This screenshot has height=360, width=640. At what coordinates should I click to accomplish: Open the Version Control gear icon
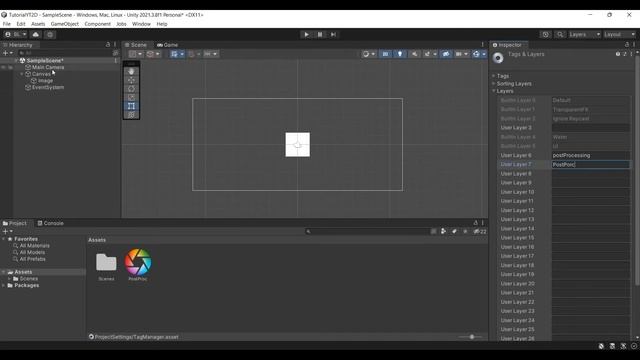50,35
